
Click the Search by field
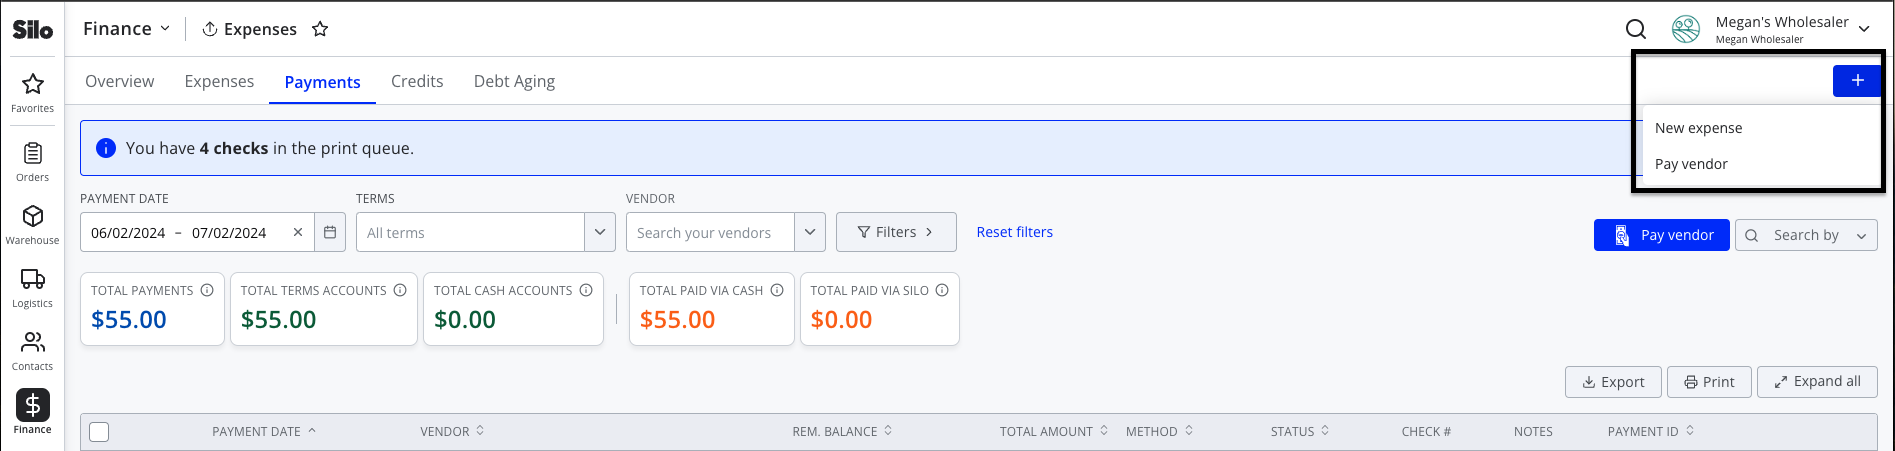(x=1806, y=235)
